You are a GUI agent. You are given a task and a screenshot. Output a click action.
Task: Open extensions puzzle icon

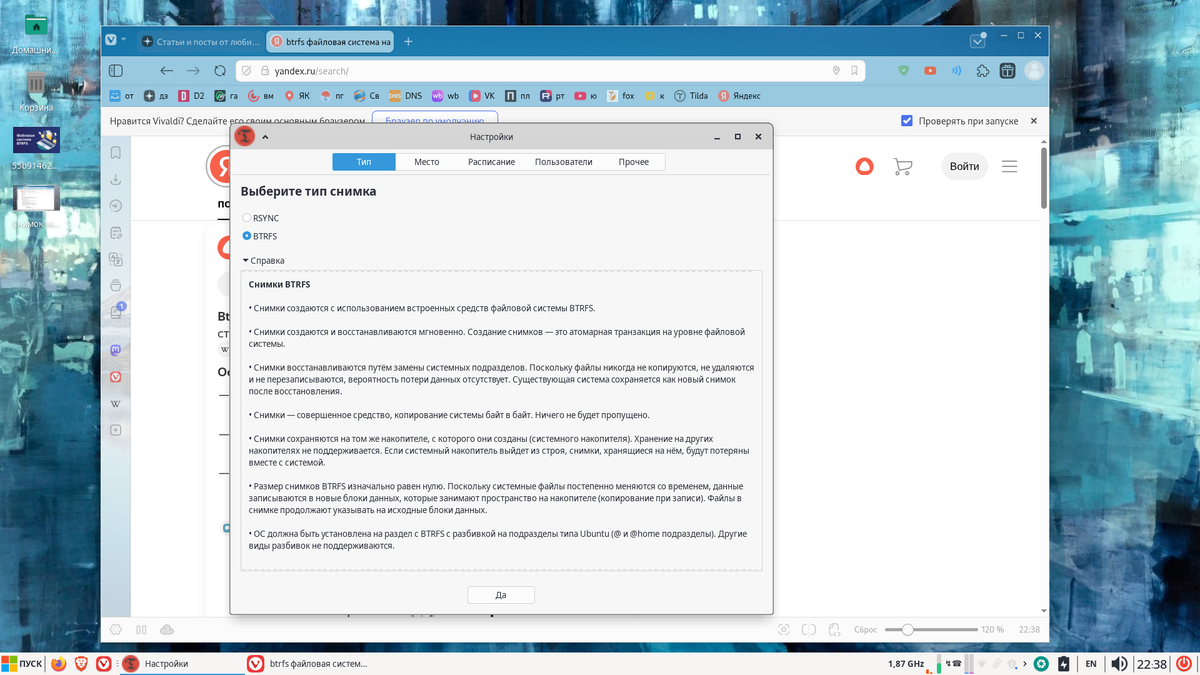click(983, 71)
